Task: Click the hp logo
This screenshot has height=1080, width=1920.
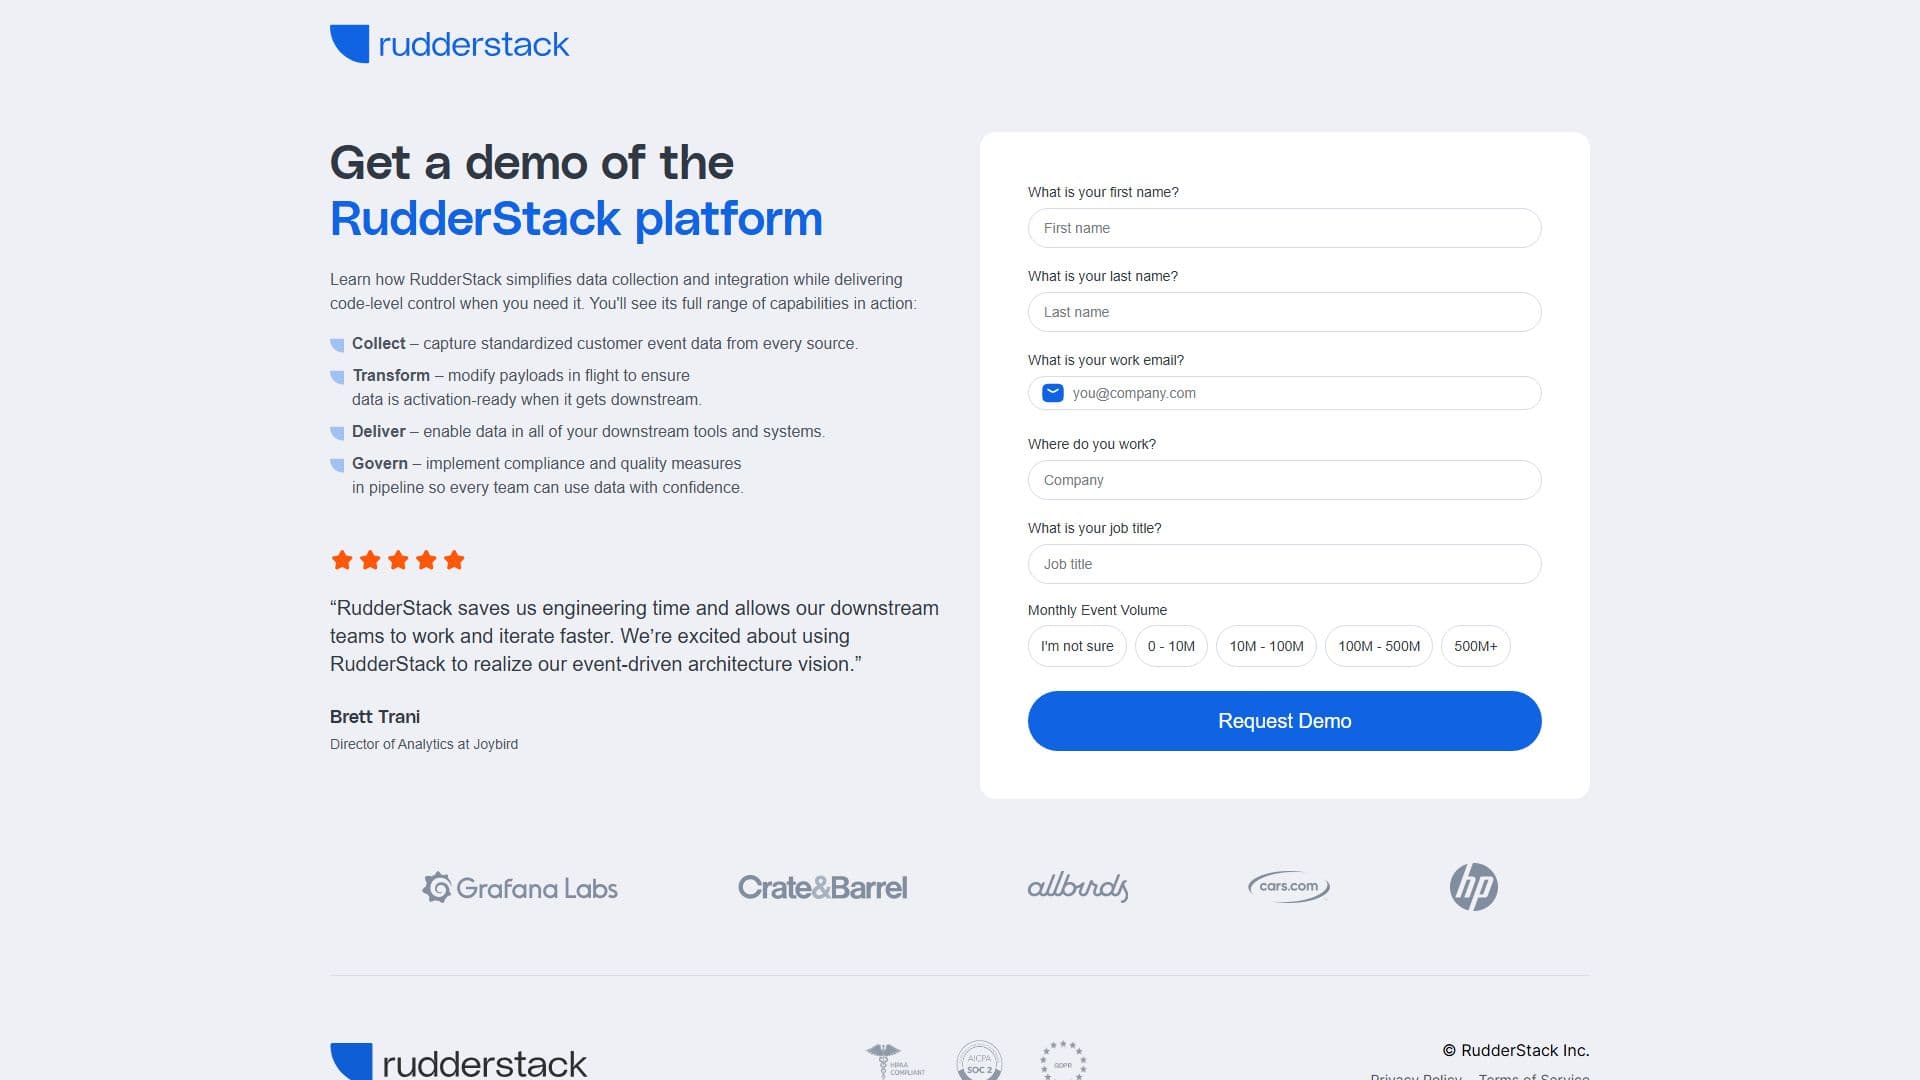Action: [1473, 886]
